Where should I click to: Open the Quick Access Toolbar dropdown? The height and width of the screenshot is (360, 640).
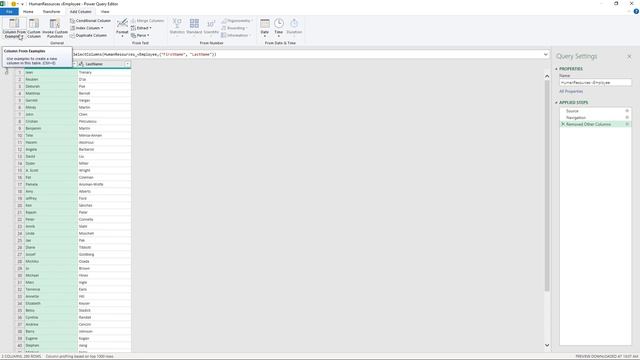pyautogui.click(x=22, y=4)
